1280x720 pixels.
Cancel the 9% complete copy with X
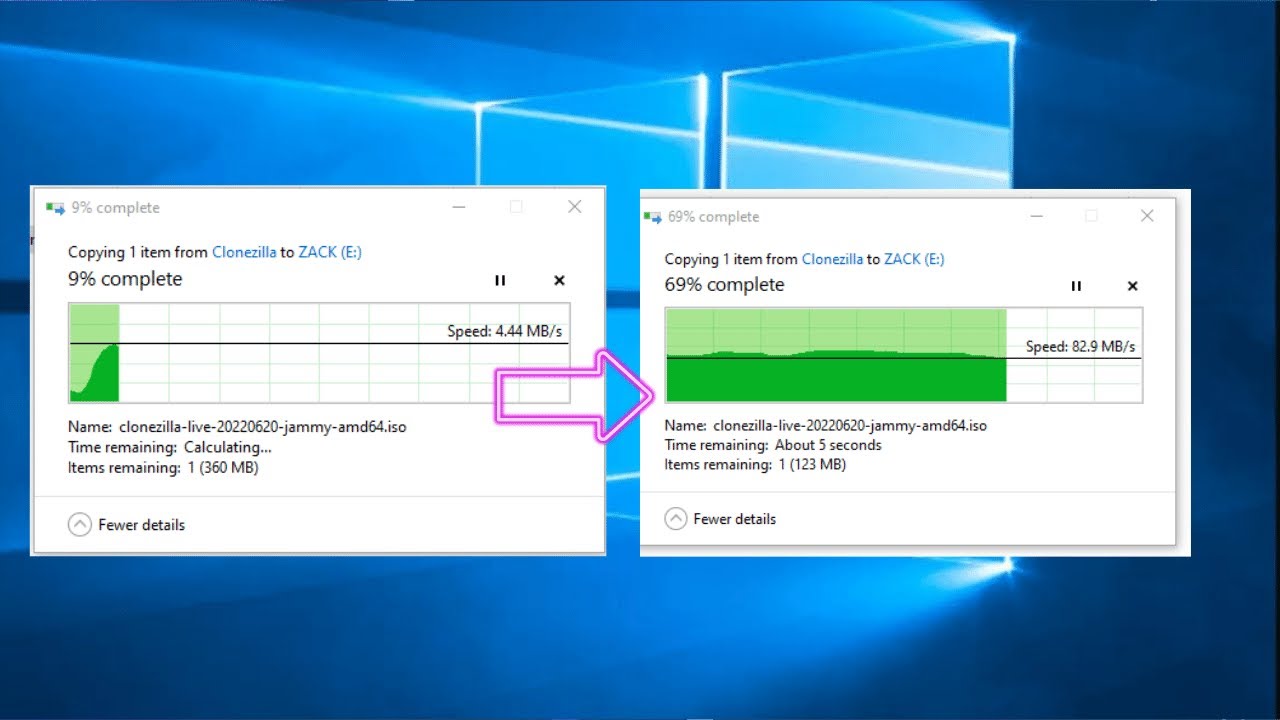[x=559, y=281]
